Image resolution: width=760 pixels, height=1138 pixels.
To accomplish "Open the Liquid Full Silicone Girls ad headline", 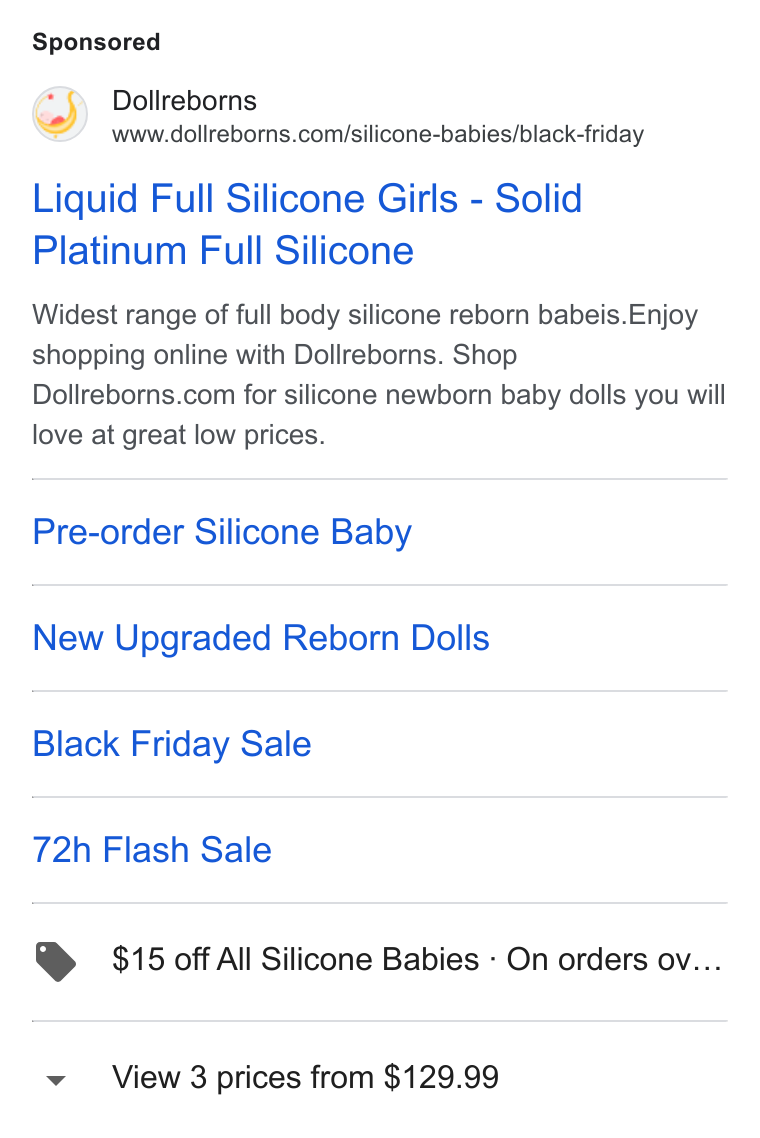I will pos(307,224).
